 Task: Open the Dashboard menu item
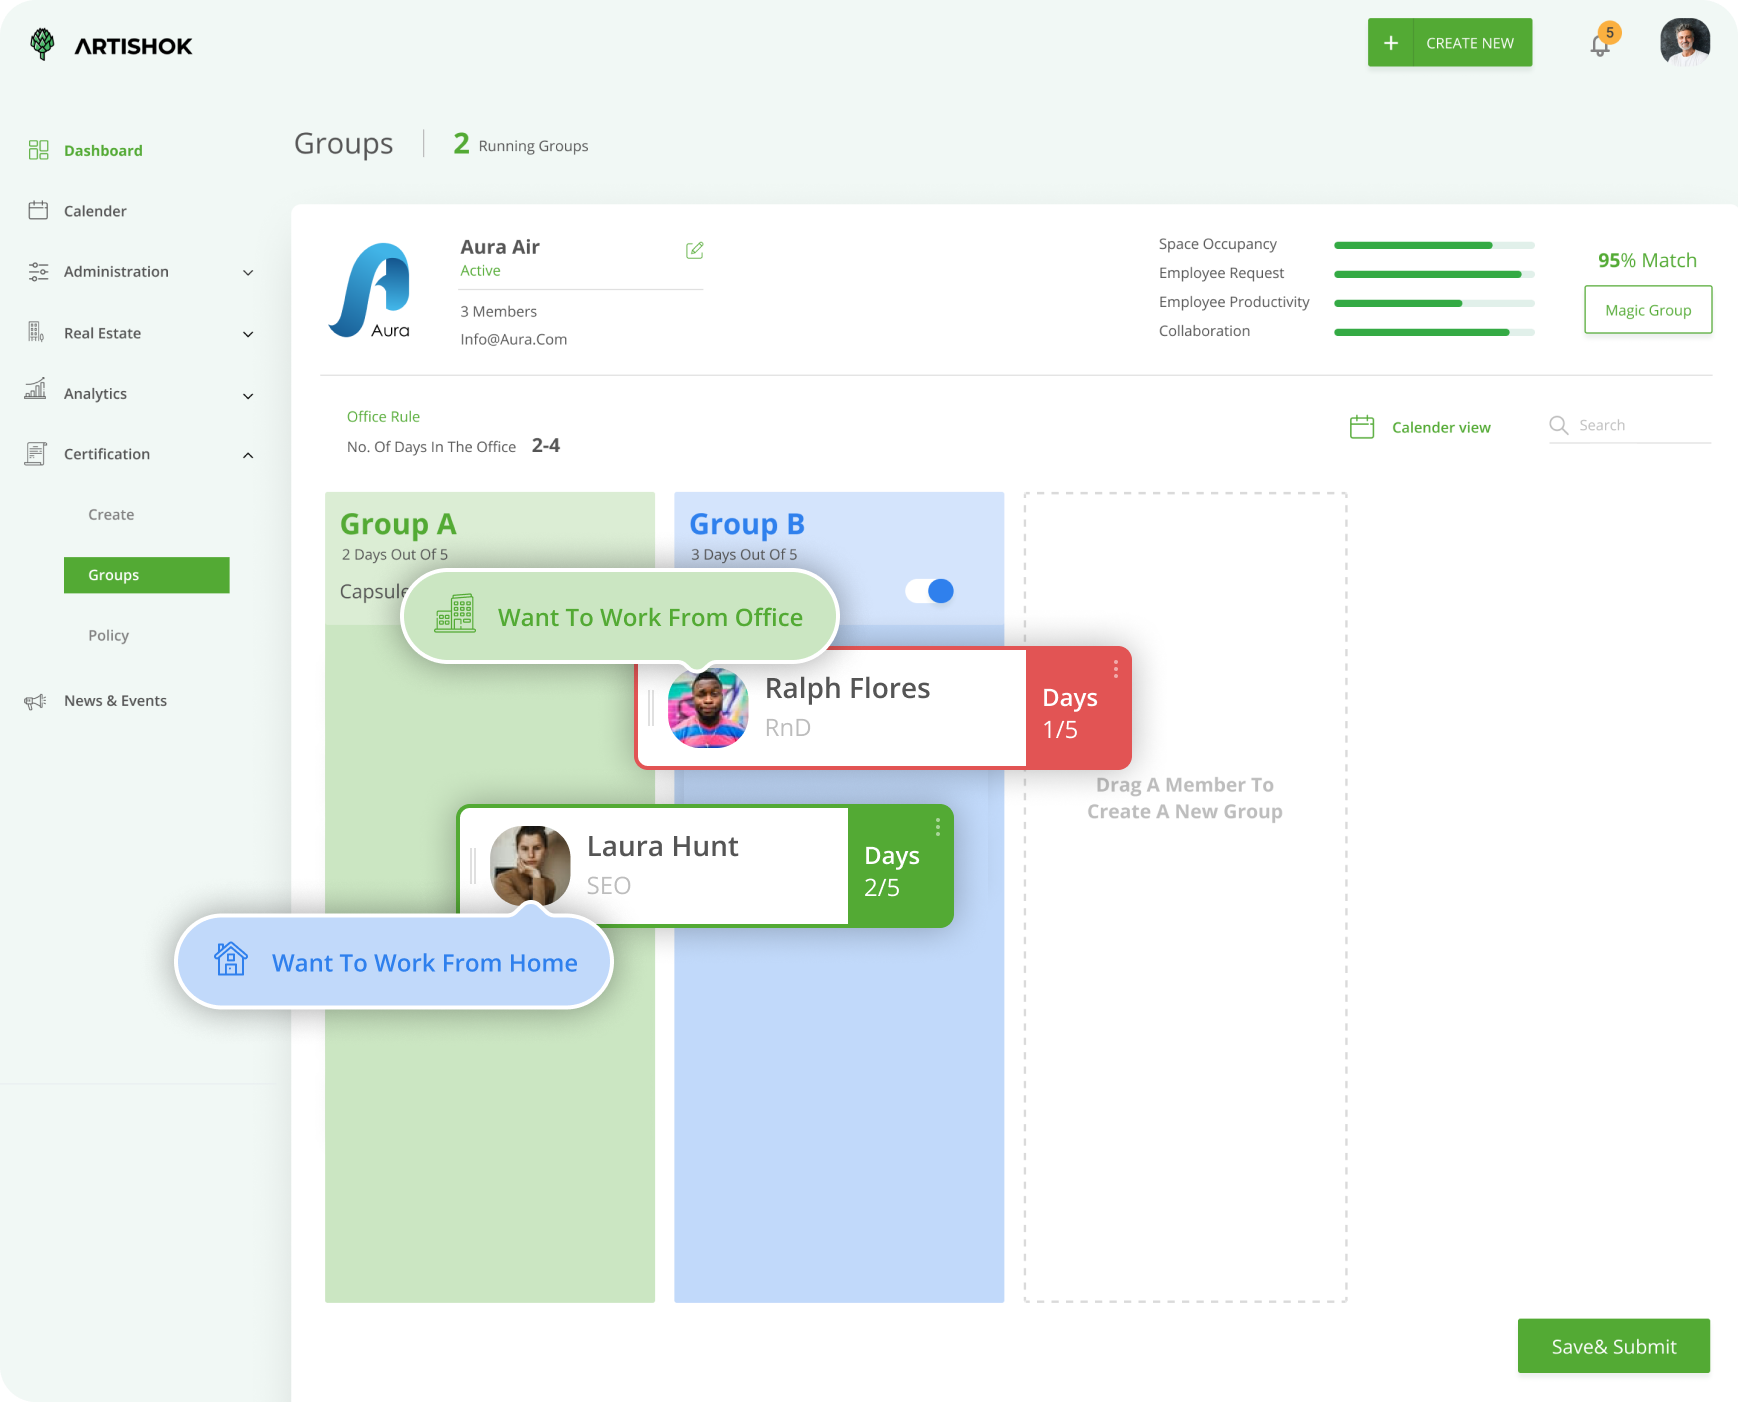tap(103, 151)
